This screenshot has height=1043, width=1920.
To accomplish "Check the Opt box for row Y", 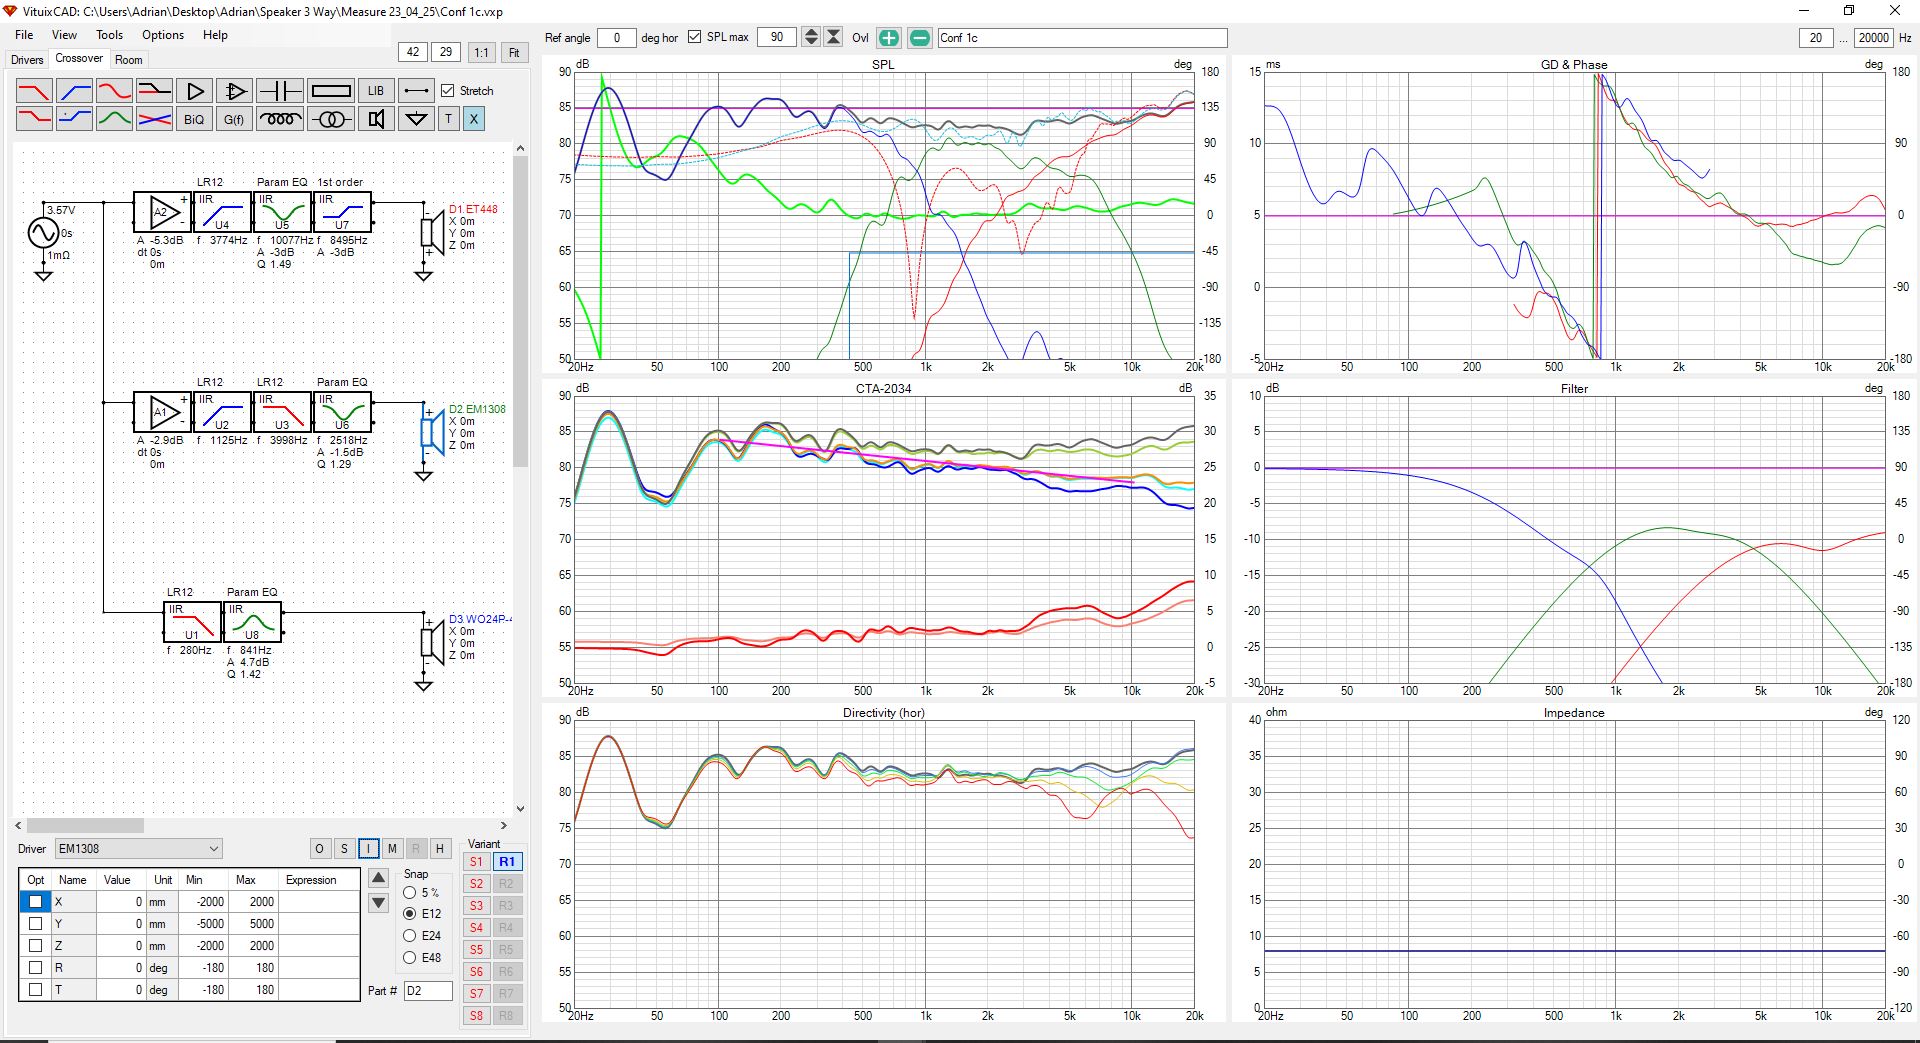I will tap(35, 924).
